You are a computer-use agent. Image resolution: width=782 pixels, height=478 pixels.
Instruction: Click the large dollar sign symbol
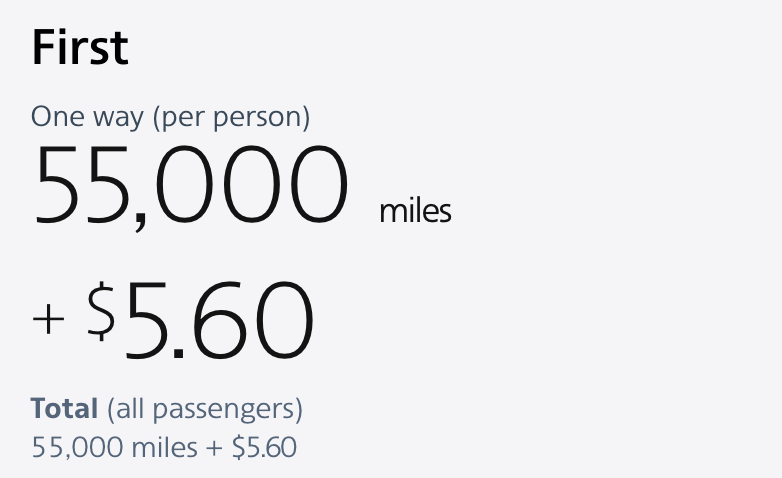click(x=101, y=311)
